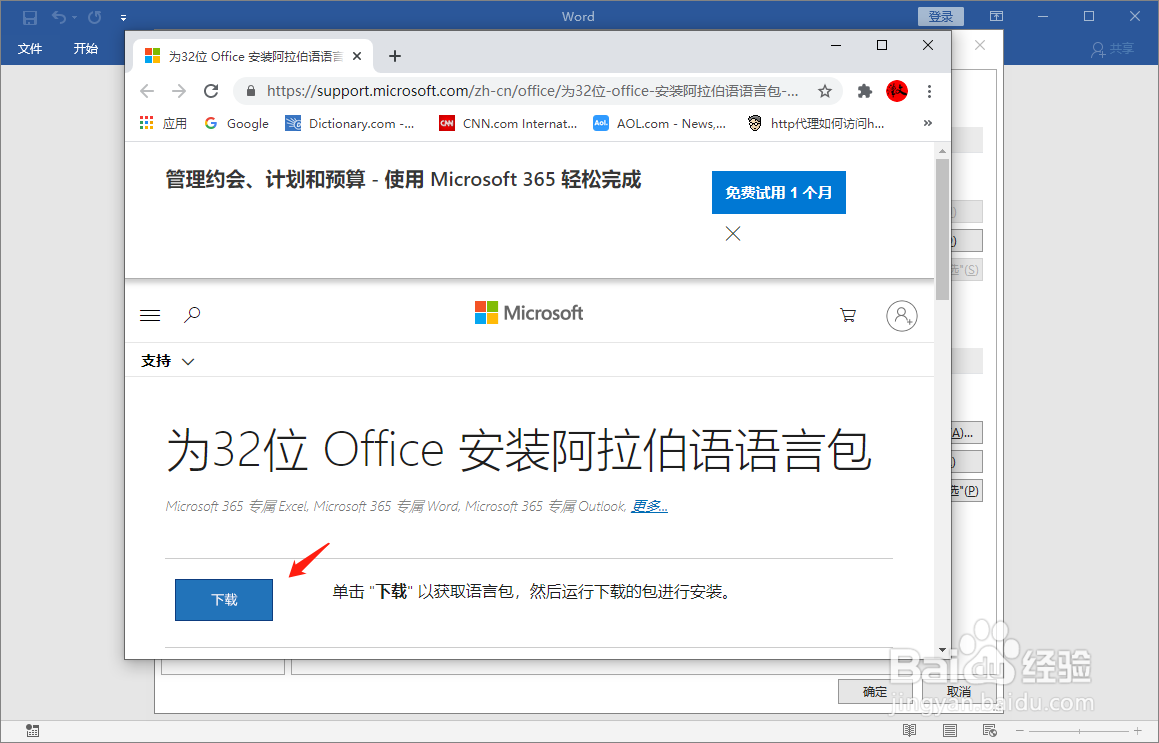Open the Dictionary.com bookmark
Image resolution: width=1159 pixels, height=743 pixels.
pos(350,123)
